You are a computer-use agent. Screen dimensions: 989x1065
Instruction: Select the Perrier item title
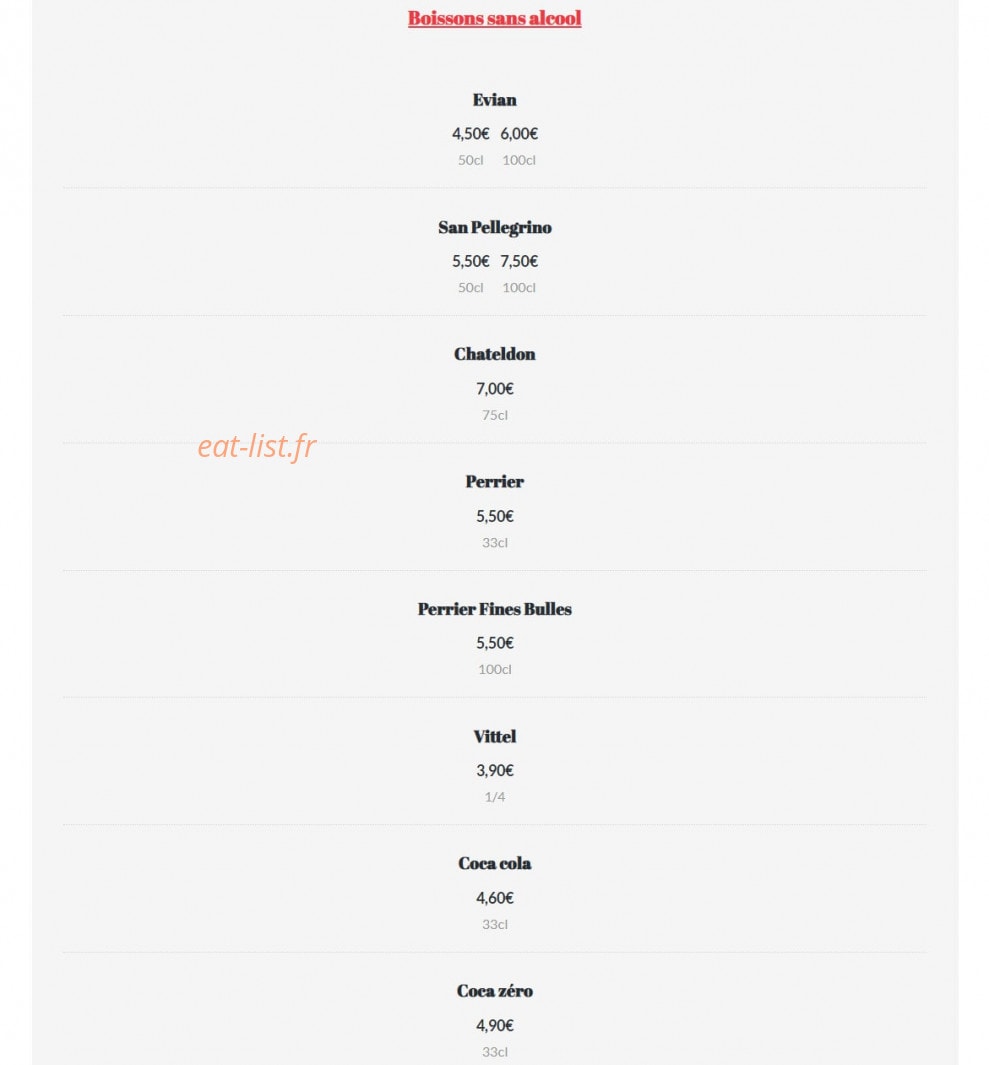[x=494, y=482]
